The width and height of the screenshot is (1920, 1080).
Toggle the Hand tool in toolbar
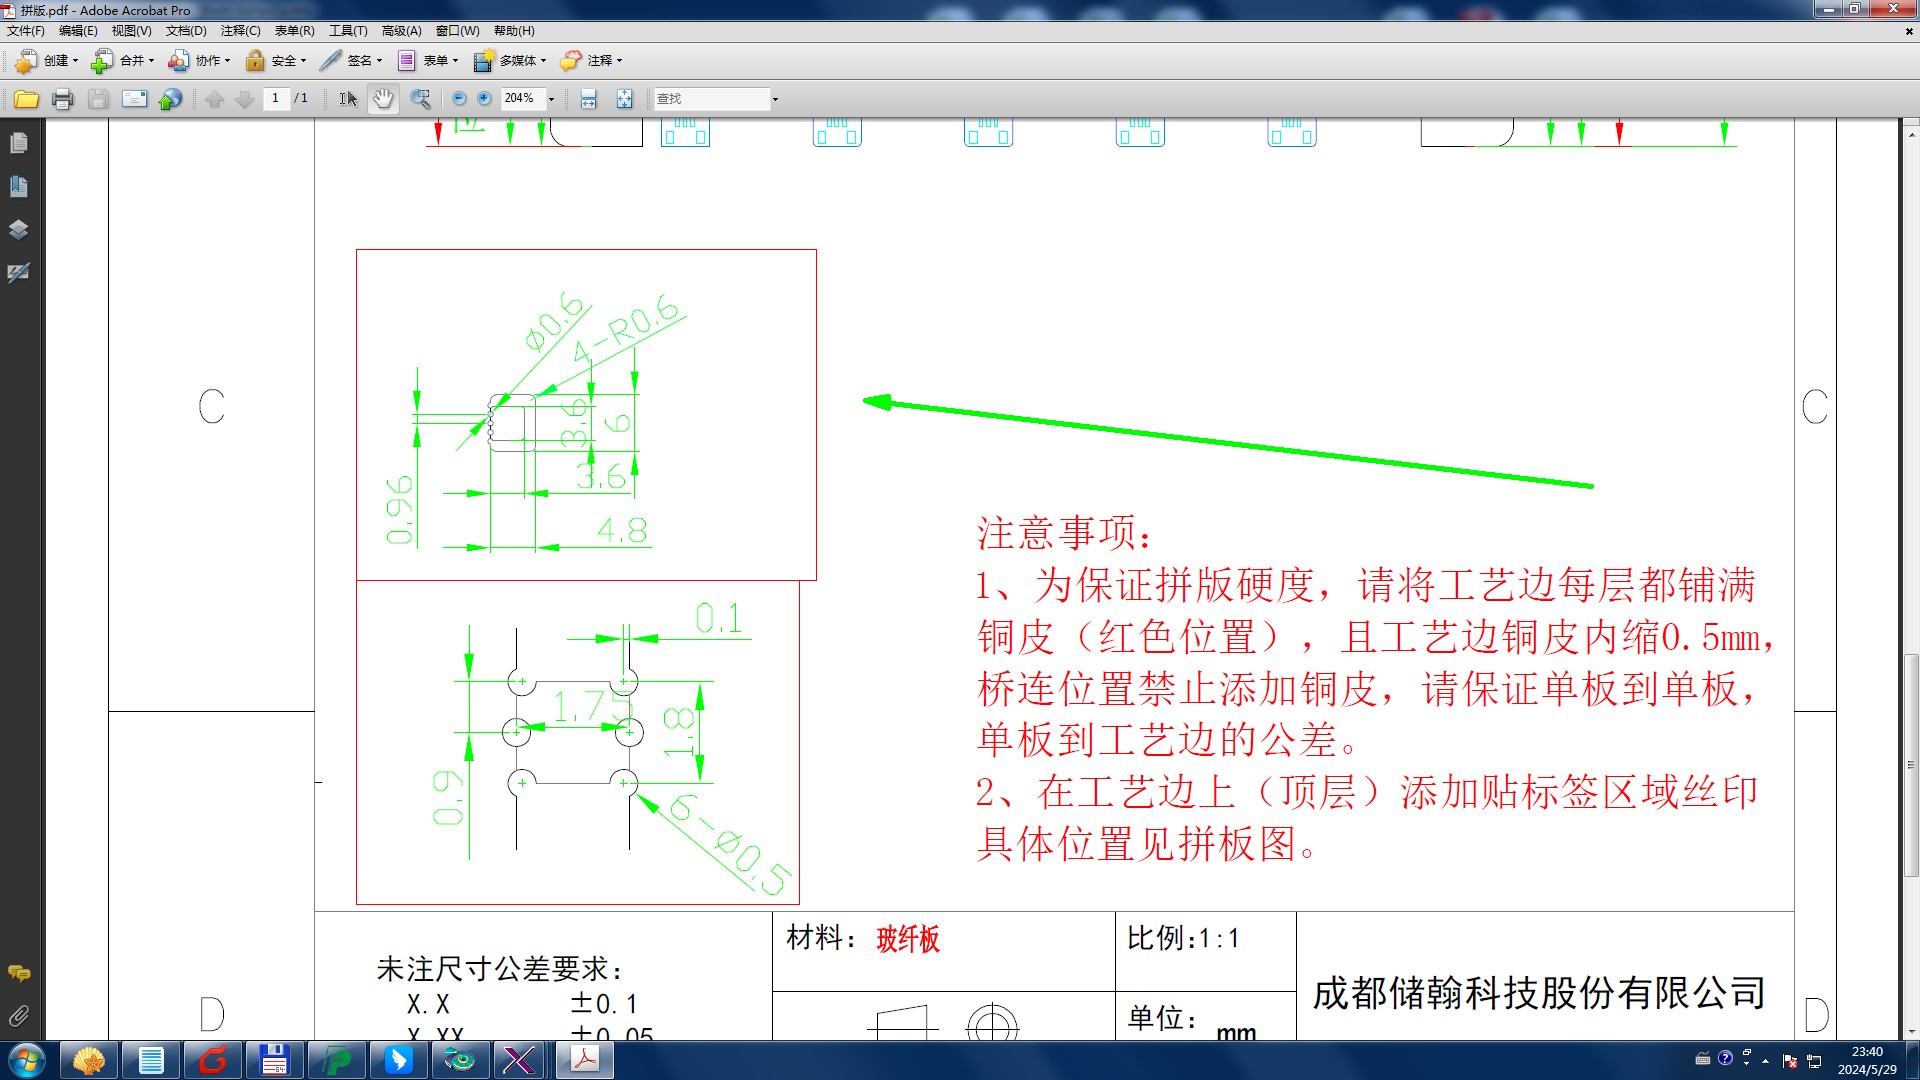pos(383,99)
